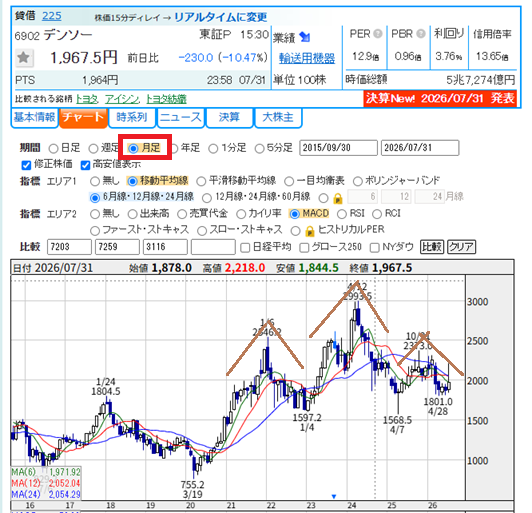Click comparison code field 3116
Viewport: 532px width, 513px height.
[165, 247]
